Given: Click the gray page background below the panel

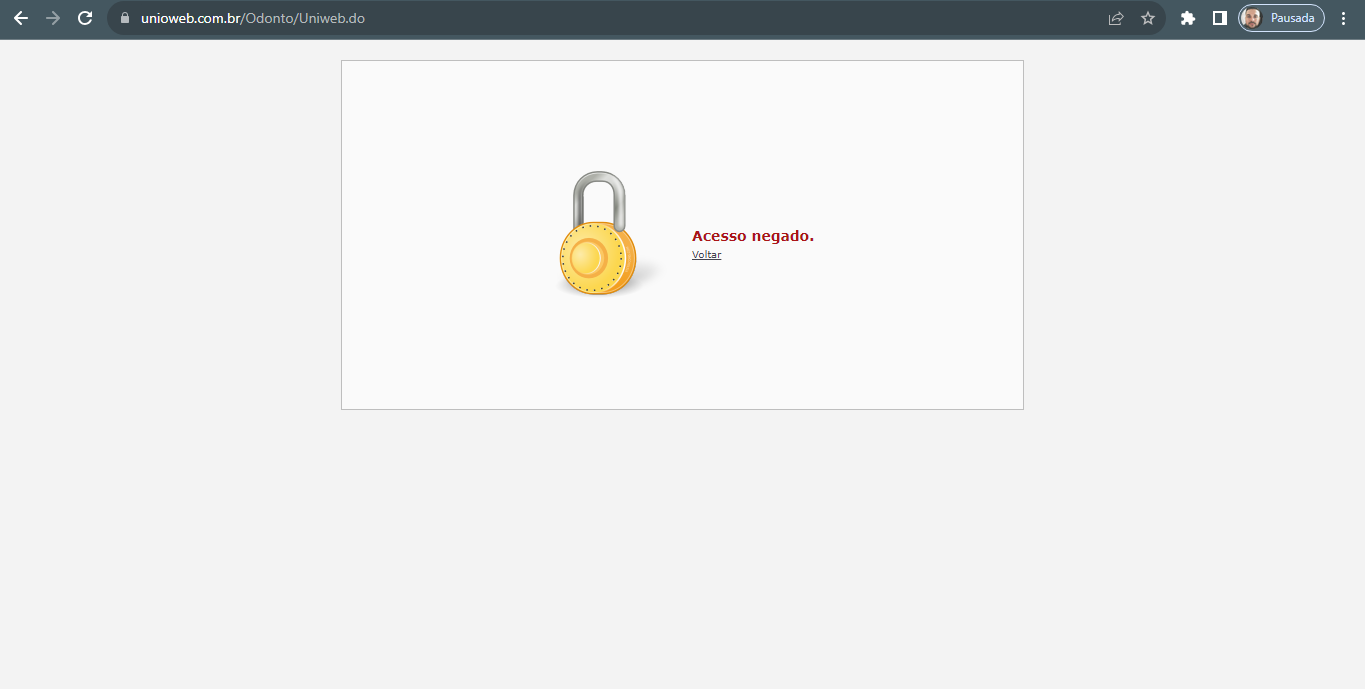Looking at the screenshot, I should [x=682, y=550].
